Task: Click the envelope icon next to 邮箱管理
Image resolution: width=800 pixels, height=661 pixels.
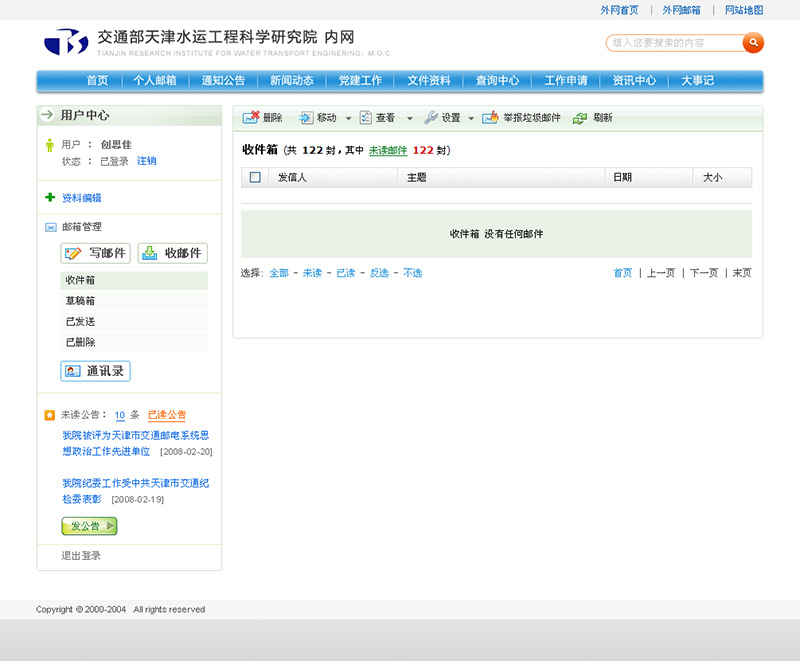Action: pyautogui.click(x=50, y=228)
